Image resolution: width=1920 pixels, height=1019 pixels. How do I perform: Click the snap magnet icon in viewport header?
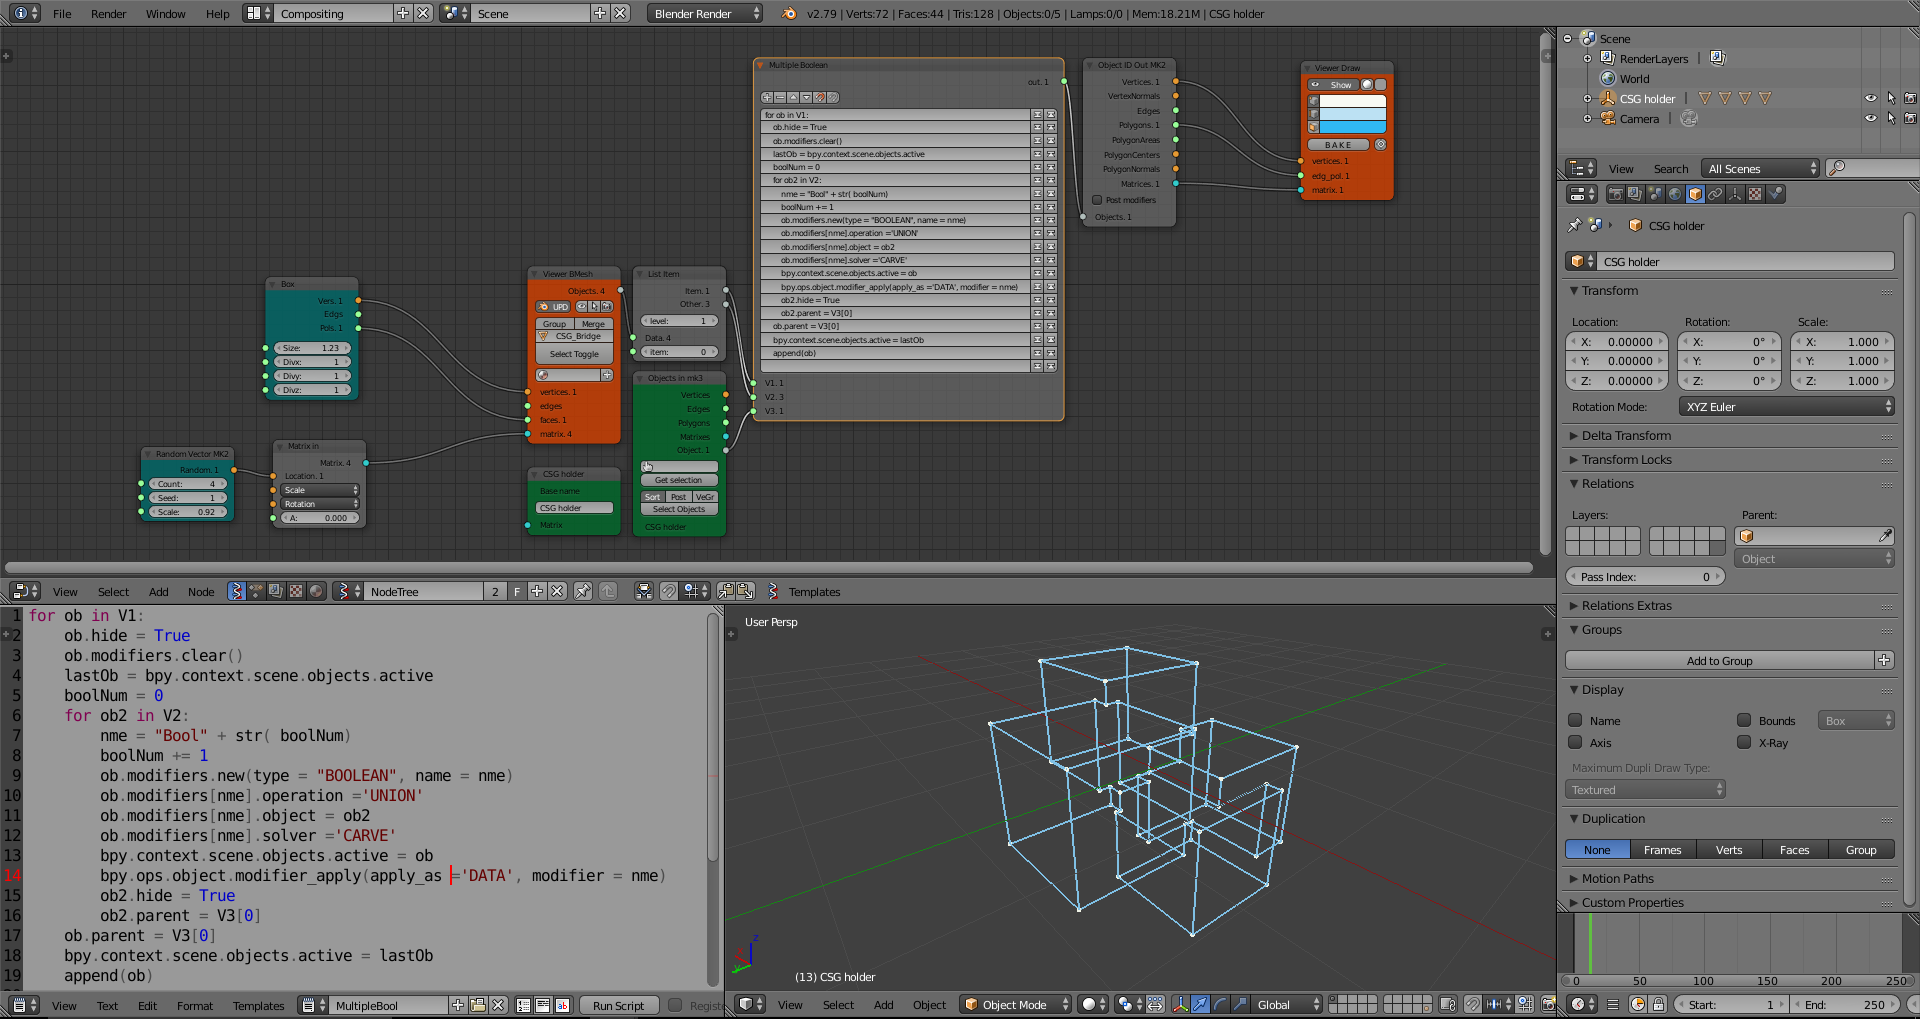[x=1472, y=1005]
